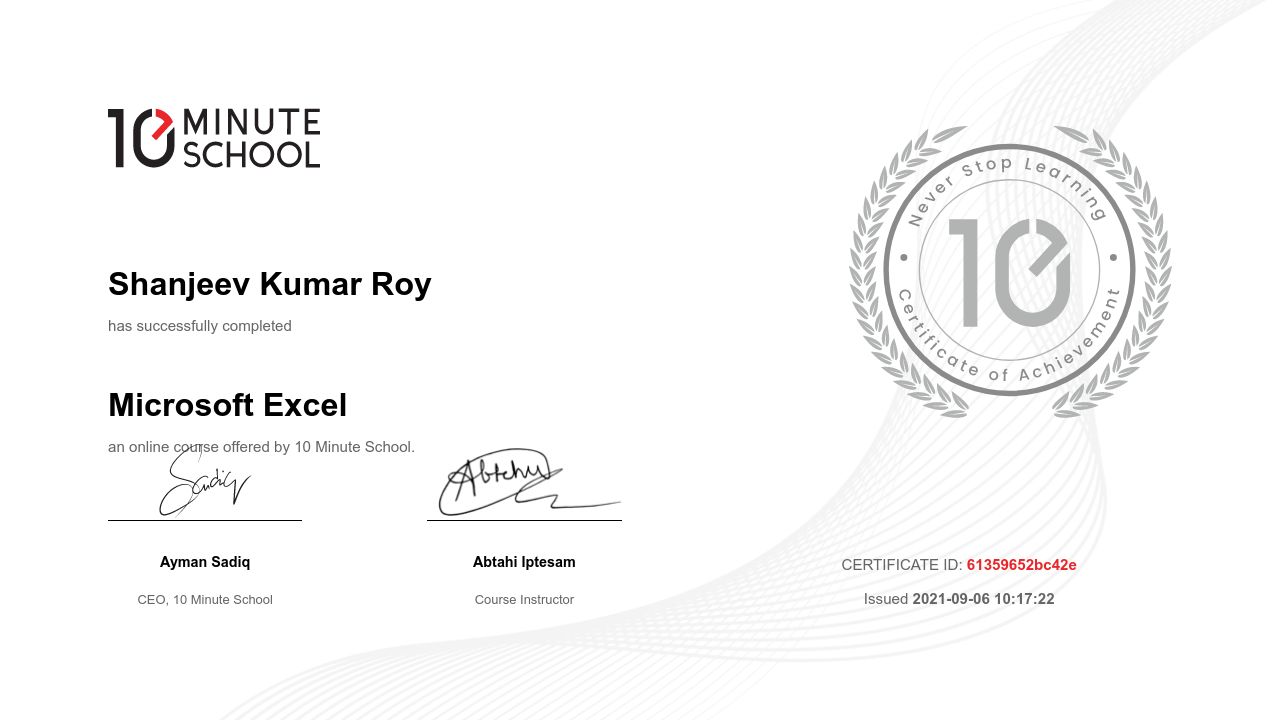This screenshot has width=1280, height=720.
Task: Click the "CERTIFICATE ID:" label
Action: tap(901, 565)
